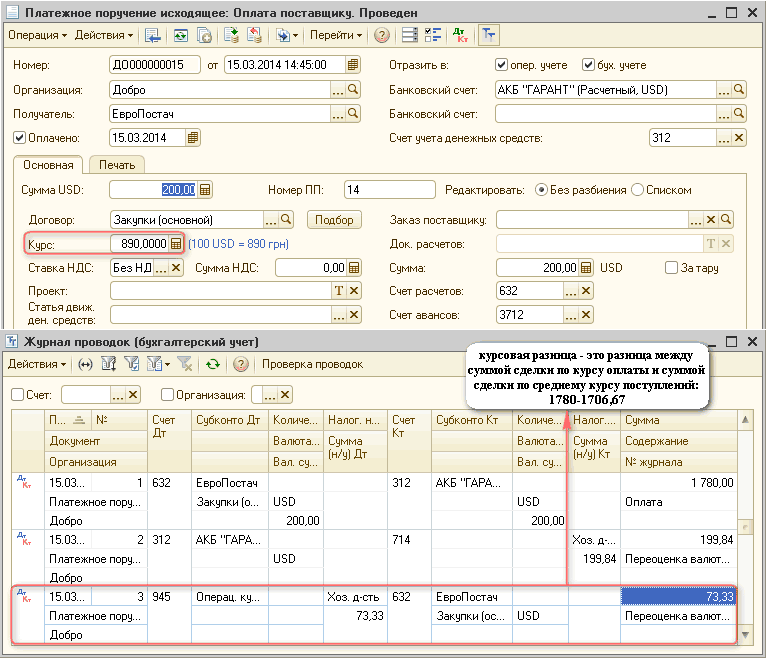The height and width of the screenshot is (659, 767).
Task: Open help in the payment order toolbar
Action: pyautogui.click(x=382, y=35)
